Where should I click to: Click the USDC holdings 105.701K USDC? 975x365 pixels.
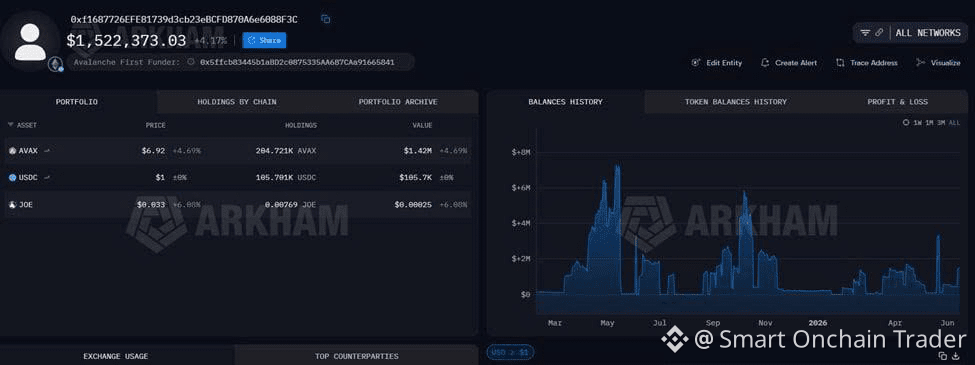click(286, 178)
